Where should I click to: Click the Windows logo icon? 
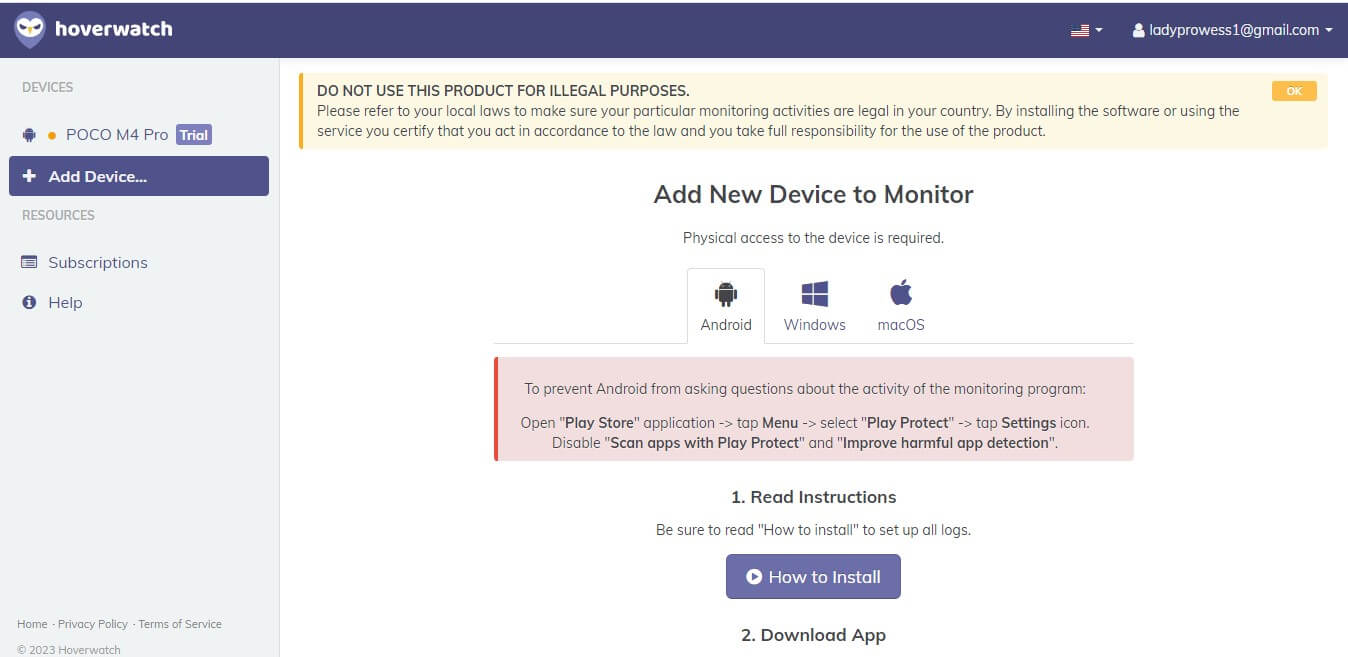point(815,294)
